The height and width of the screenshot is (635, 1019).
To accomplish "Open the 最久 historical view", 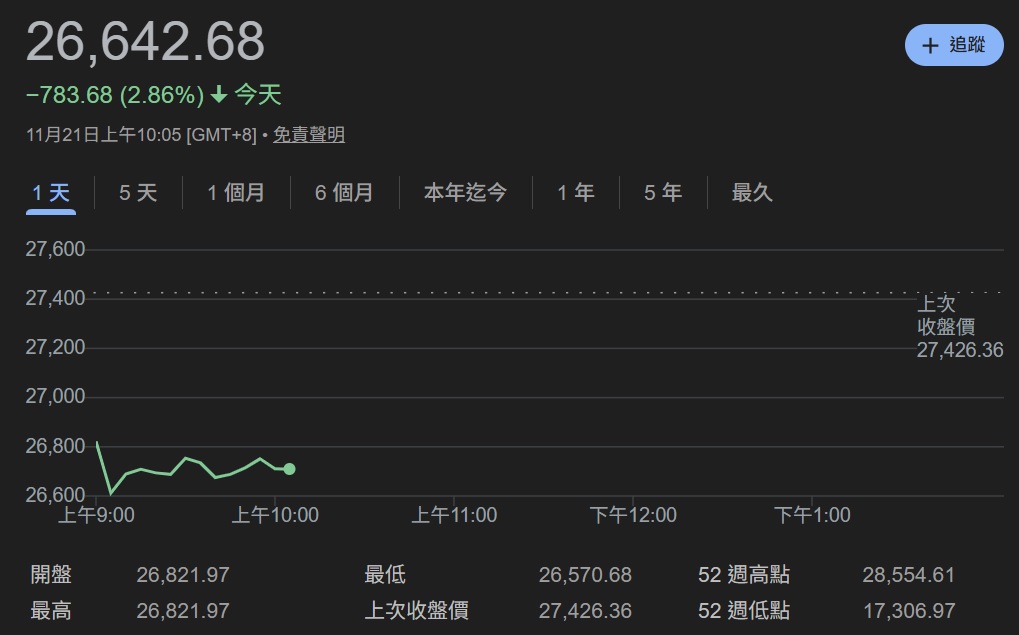I will coord(752,192).
